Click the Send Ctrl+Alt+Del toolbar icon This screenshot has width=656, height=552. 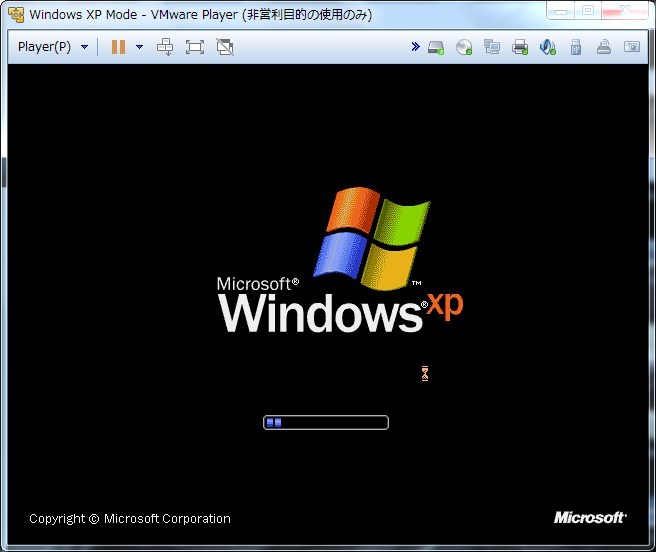pos(165,47)
